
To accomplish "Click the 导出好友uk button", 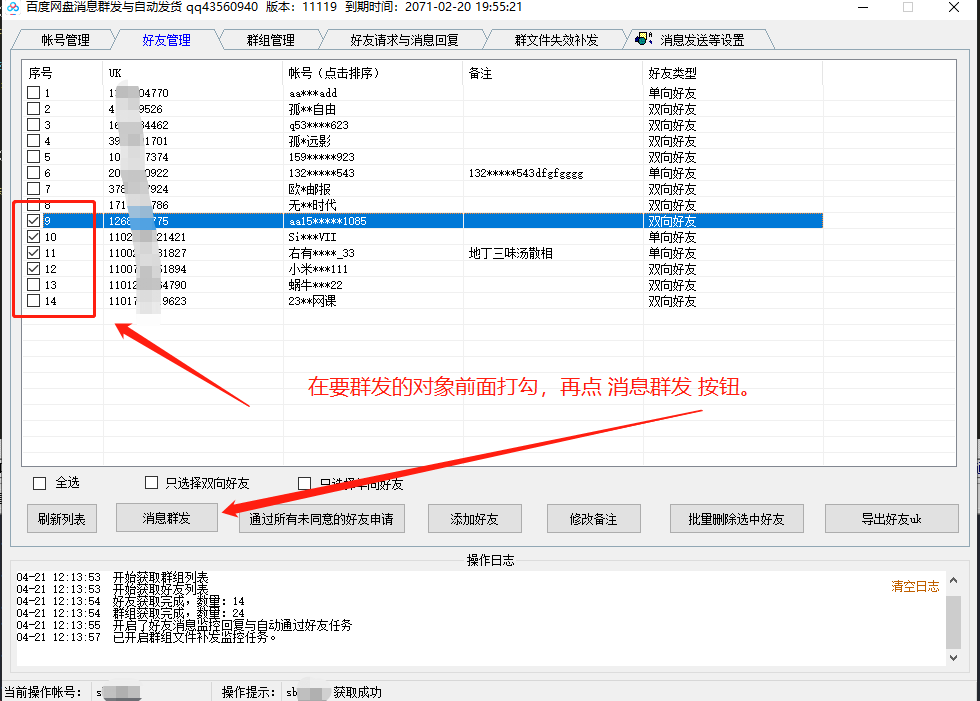I will coord(891,518).
